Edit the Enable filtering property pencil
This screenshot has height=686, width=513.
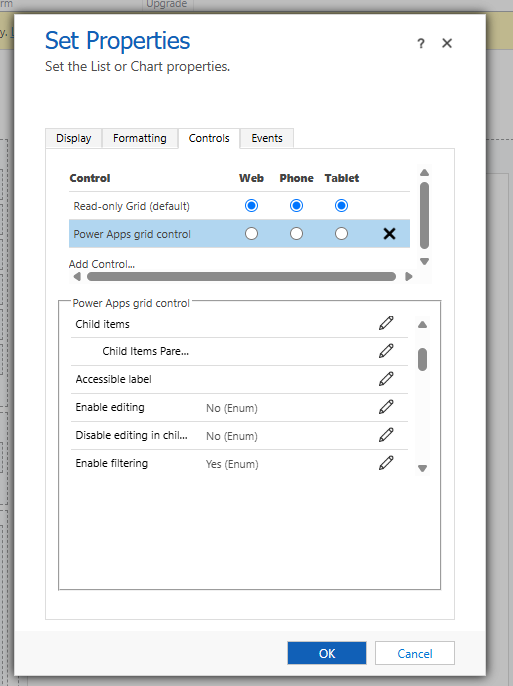tap(386, 463)
